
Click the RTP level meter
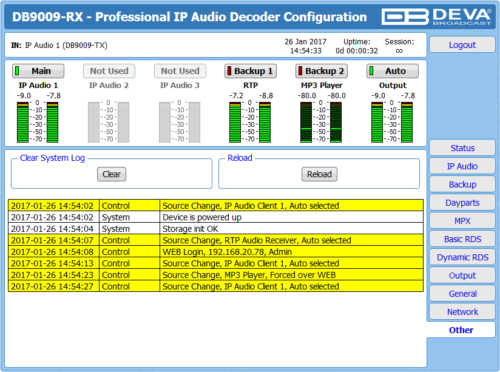point(250,122)
